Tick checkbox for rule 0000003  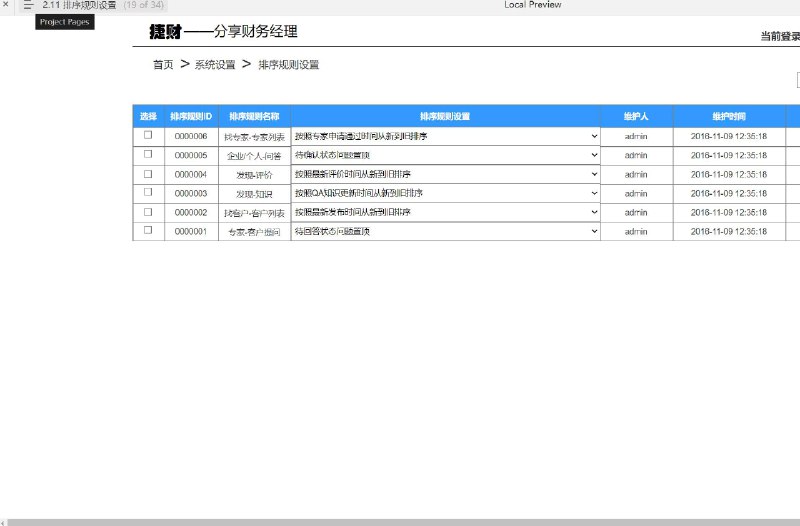[x=148, y=192]
